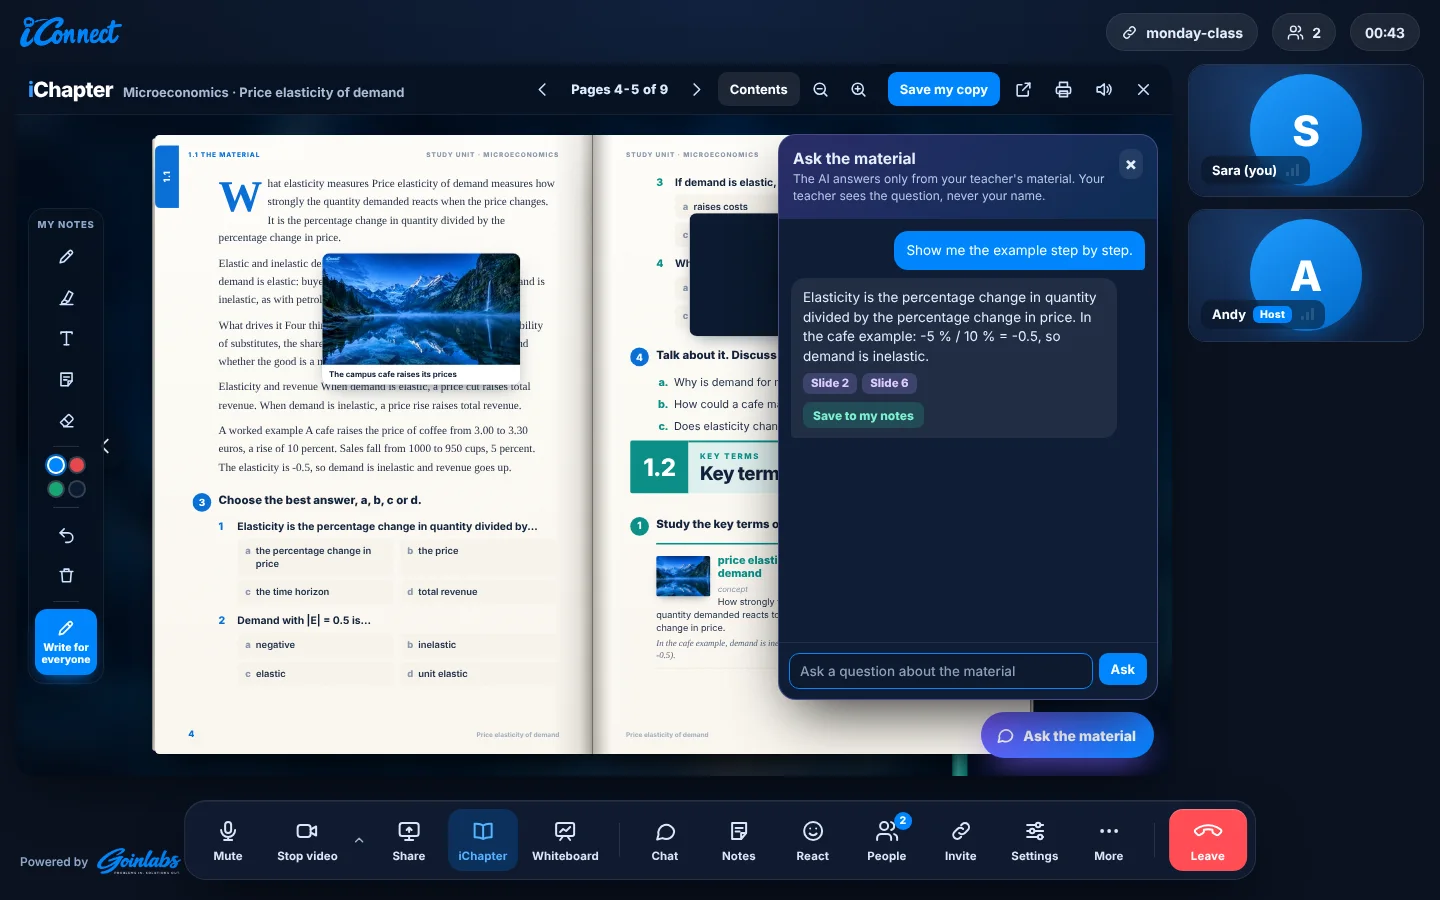The image size is (1440, 900).
Task: Pick the red ink color
Action: [77, 465]
